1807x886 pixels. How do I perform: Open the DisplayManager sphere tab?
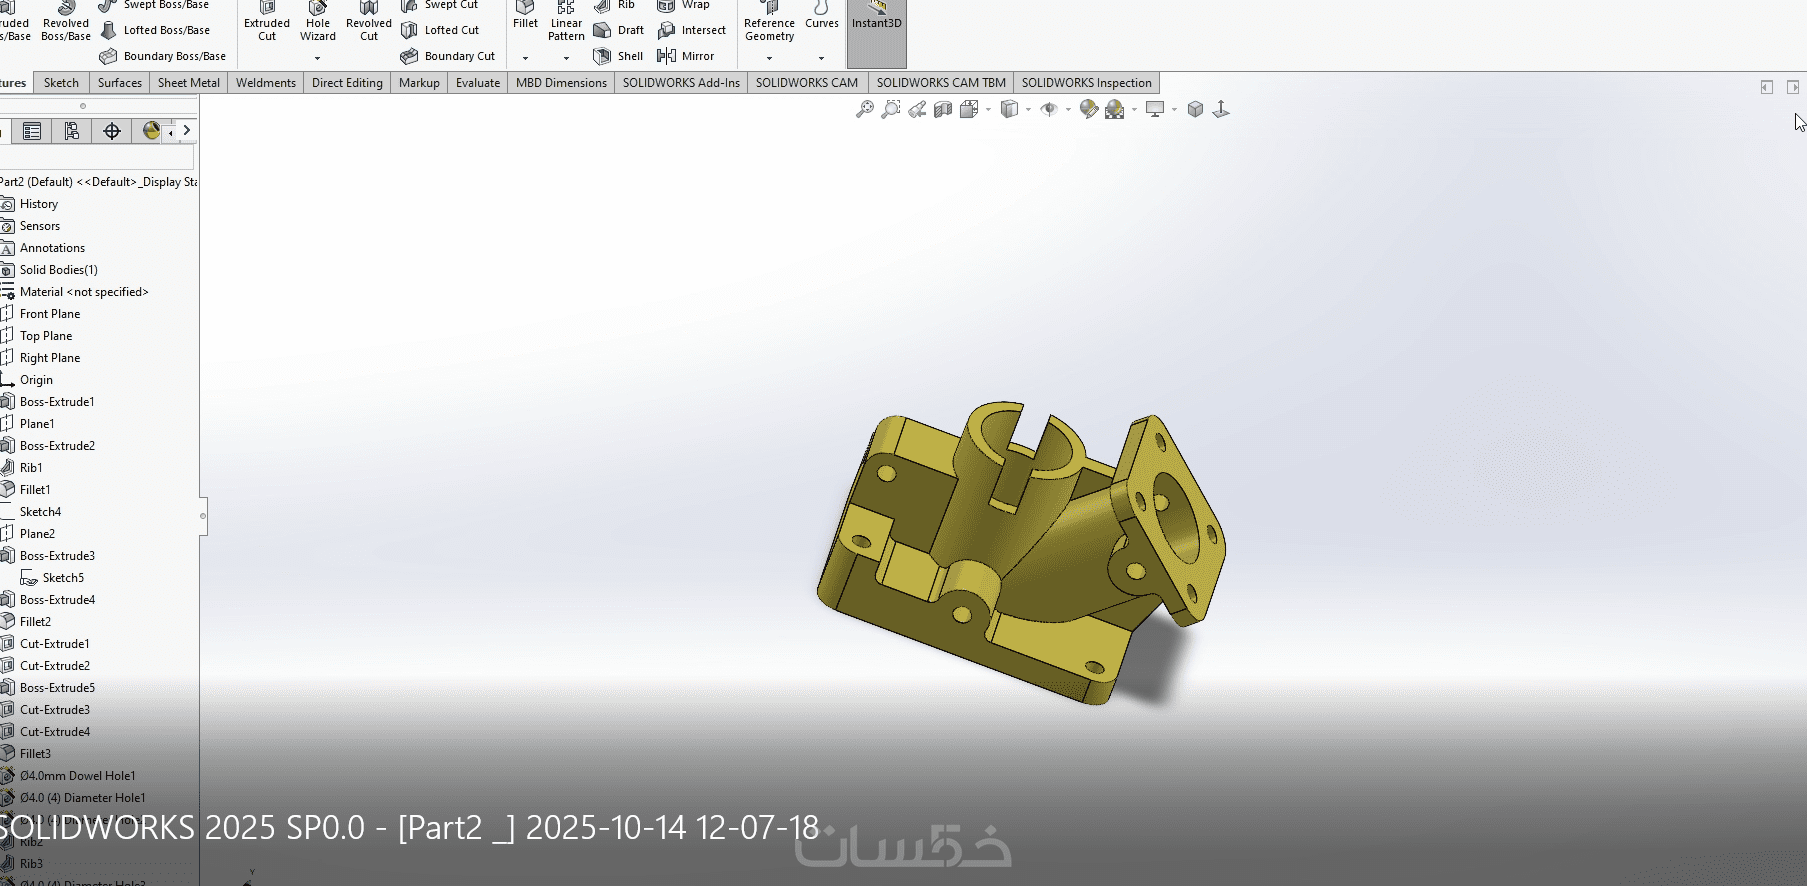click(150, 131)
